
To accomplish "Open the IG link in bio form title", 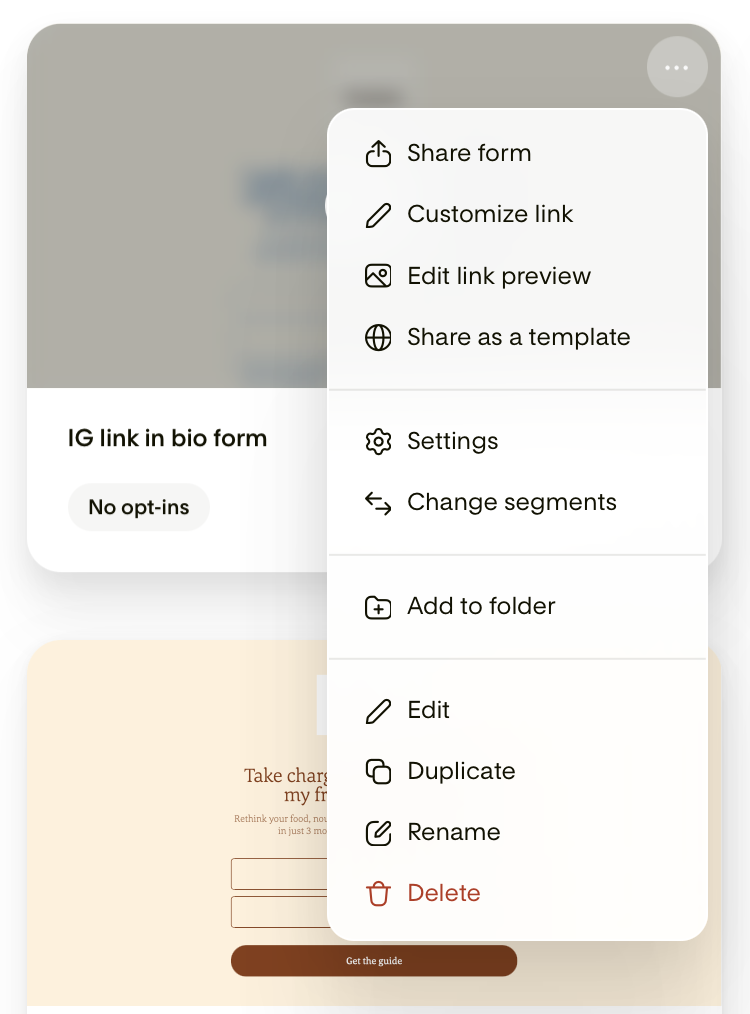I will pyautogui.click(x=167, y=438).
